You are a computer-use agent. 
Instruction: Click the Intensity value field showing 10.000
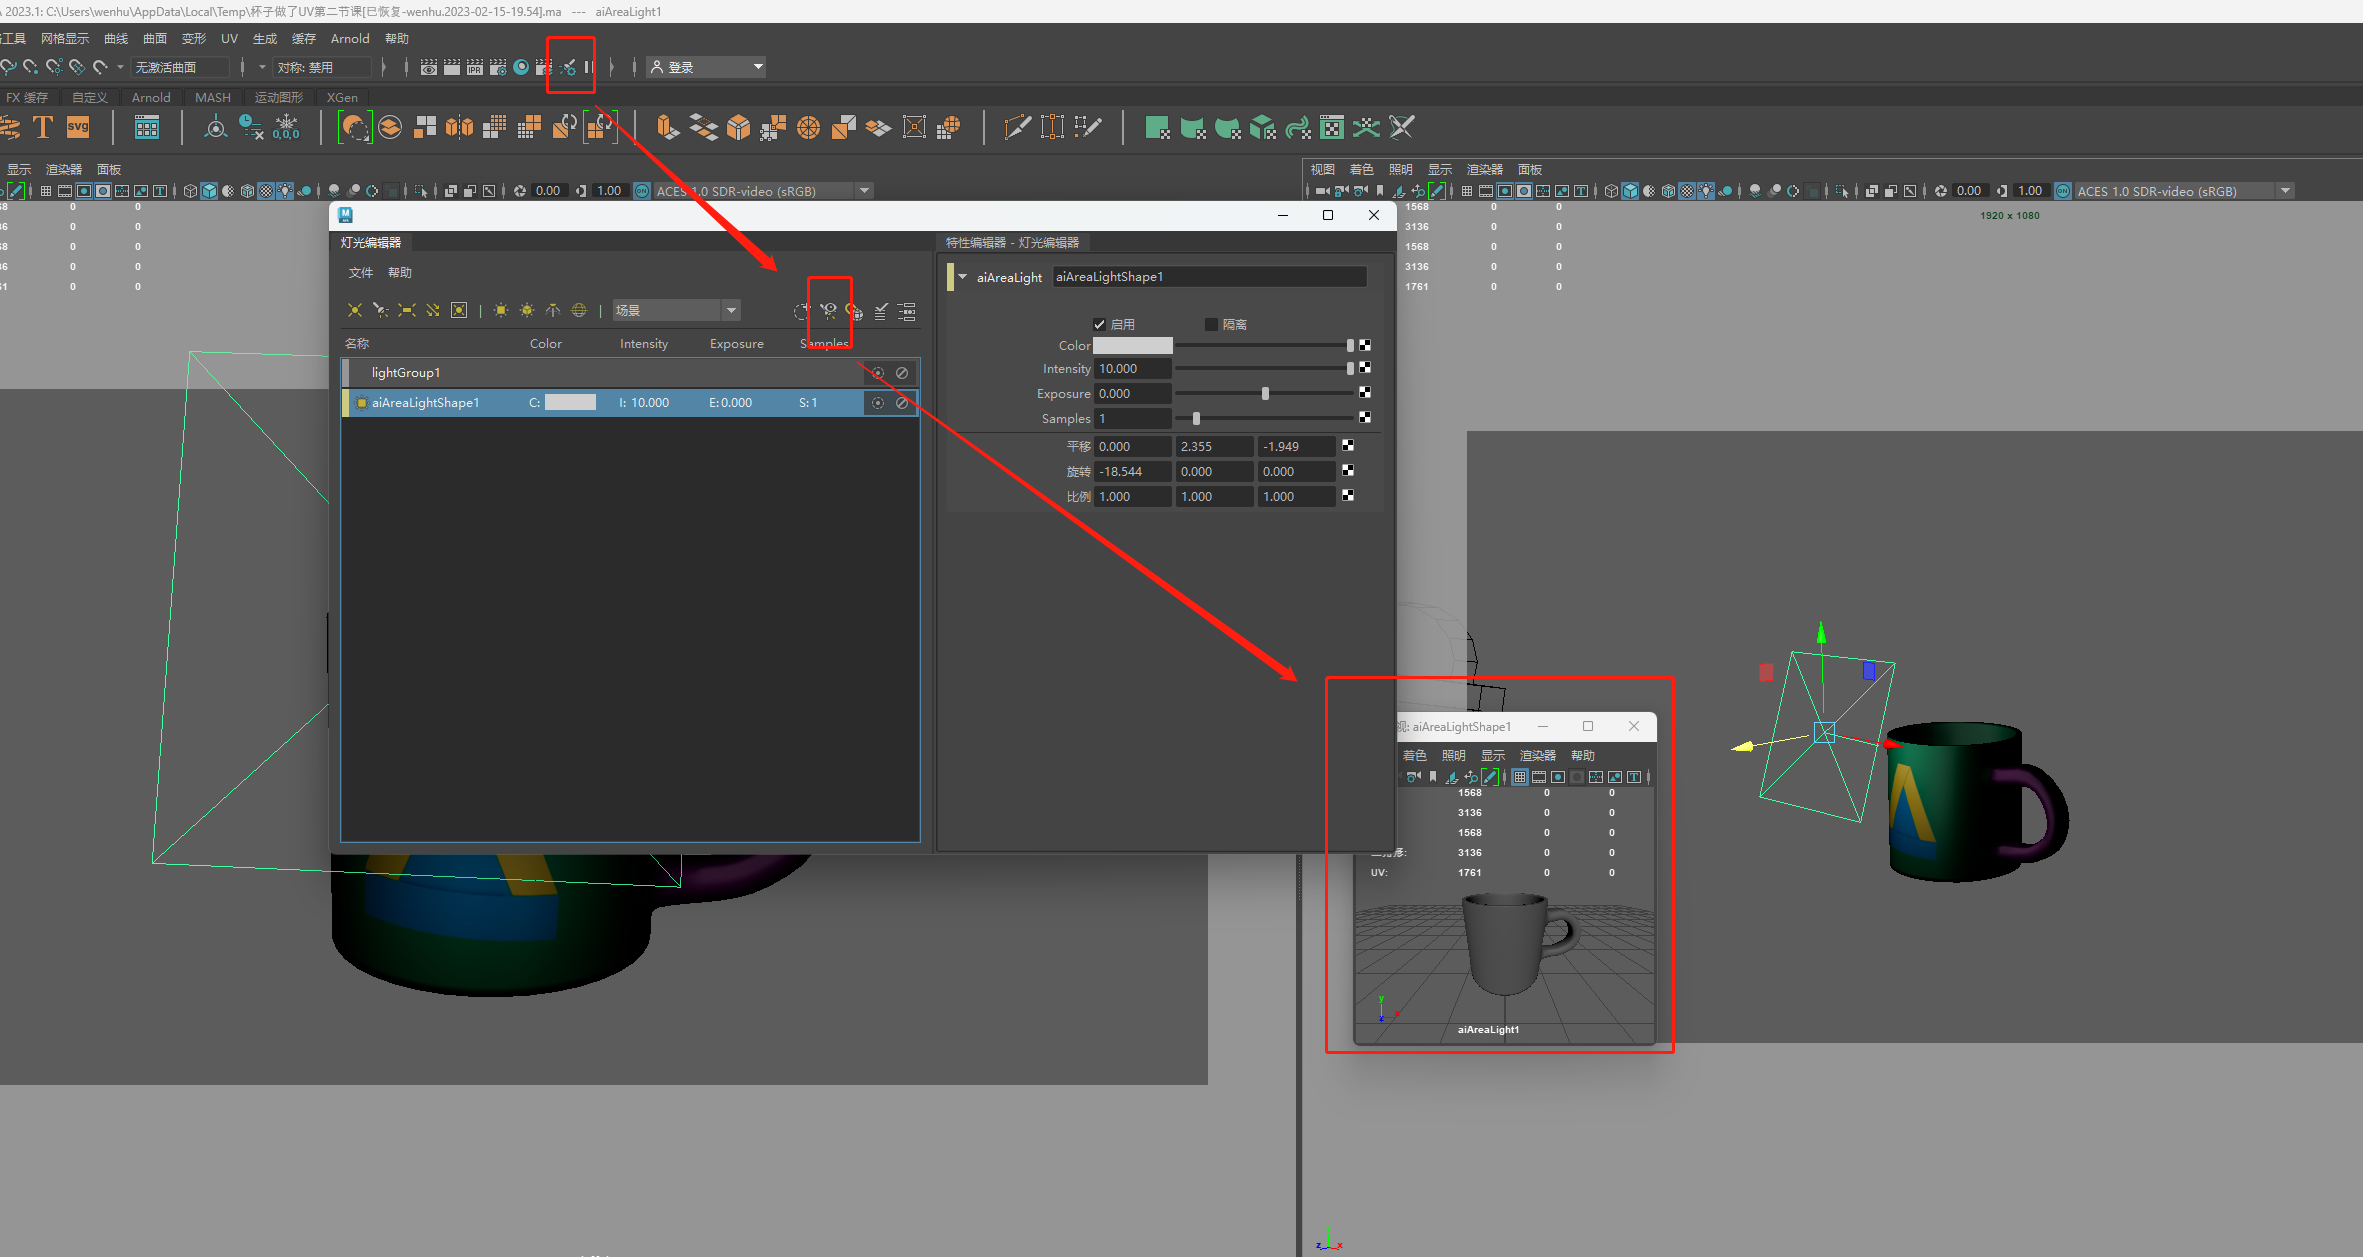(x=1132, y=369)
